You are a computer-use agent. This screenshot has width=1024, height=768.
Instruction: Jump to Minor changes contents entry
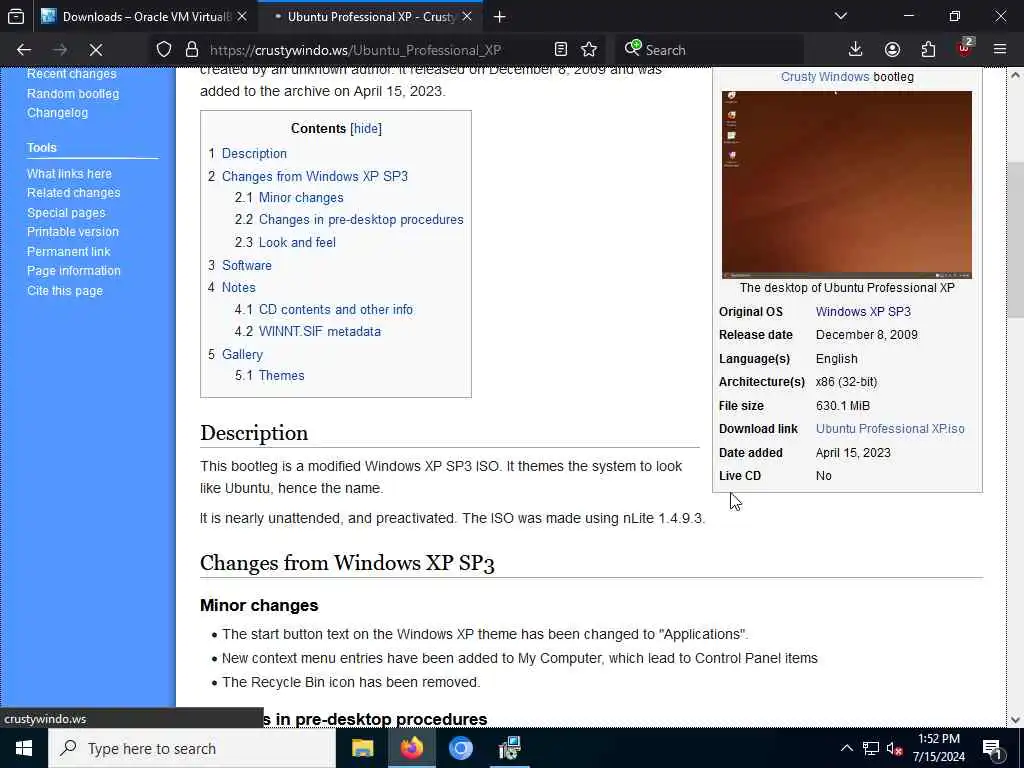[301, 197]
